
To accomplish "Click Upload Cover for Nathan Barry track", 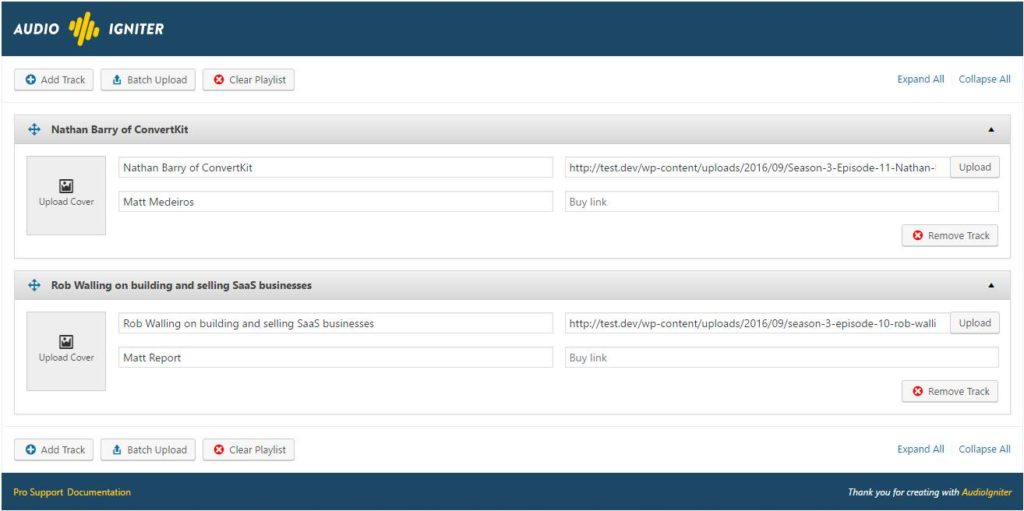I will (x=66, y=195).
